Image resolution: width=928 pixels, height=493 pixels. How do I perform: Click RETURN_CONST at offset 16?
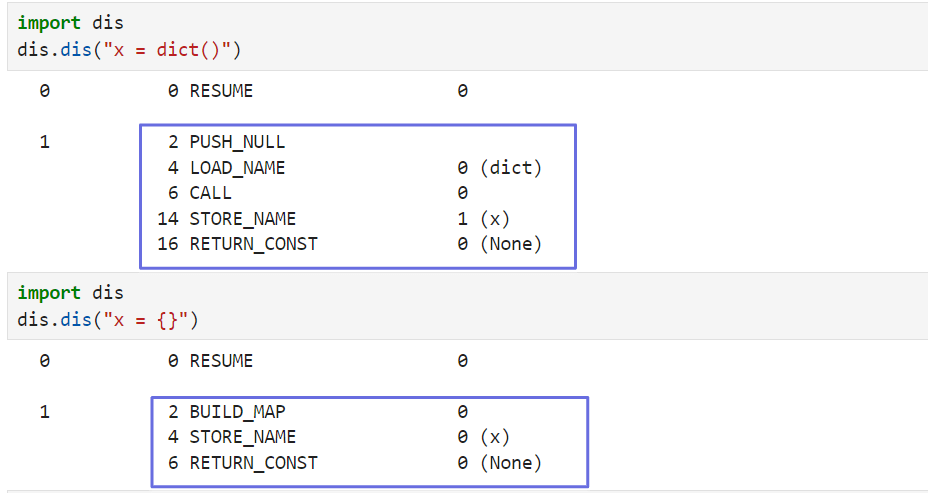click(253, 244)
